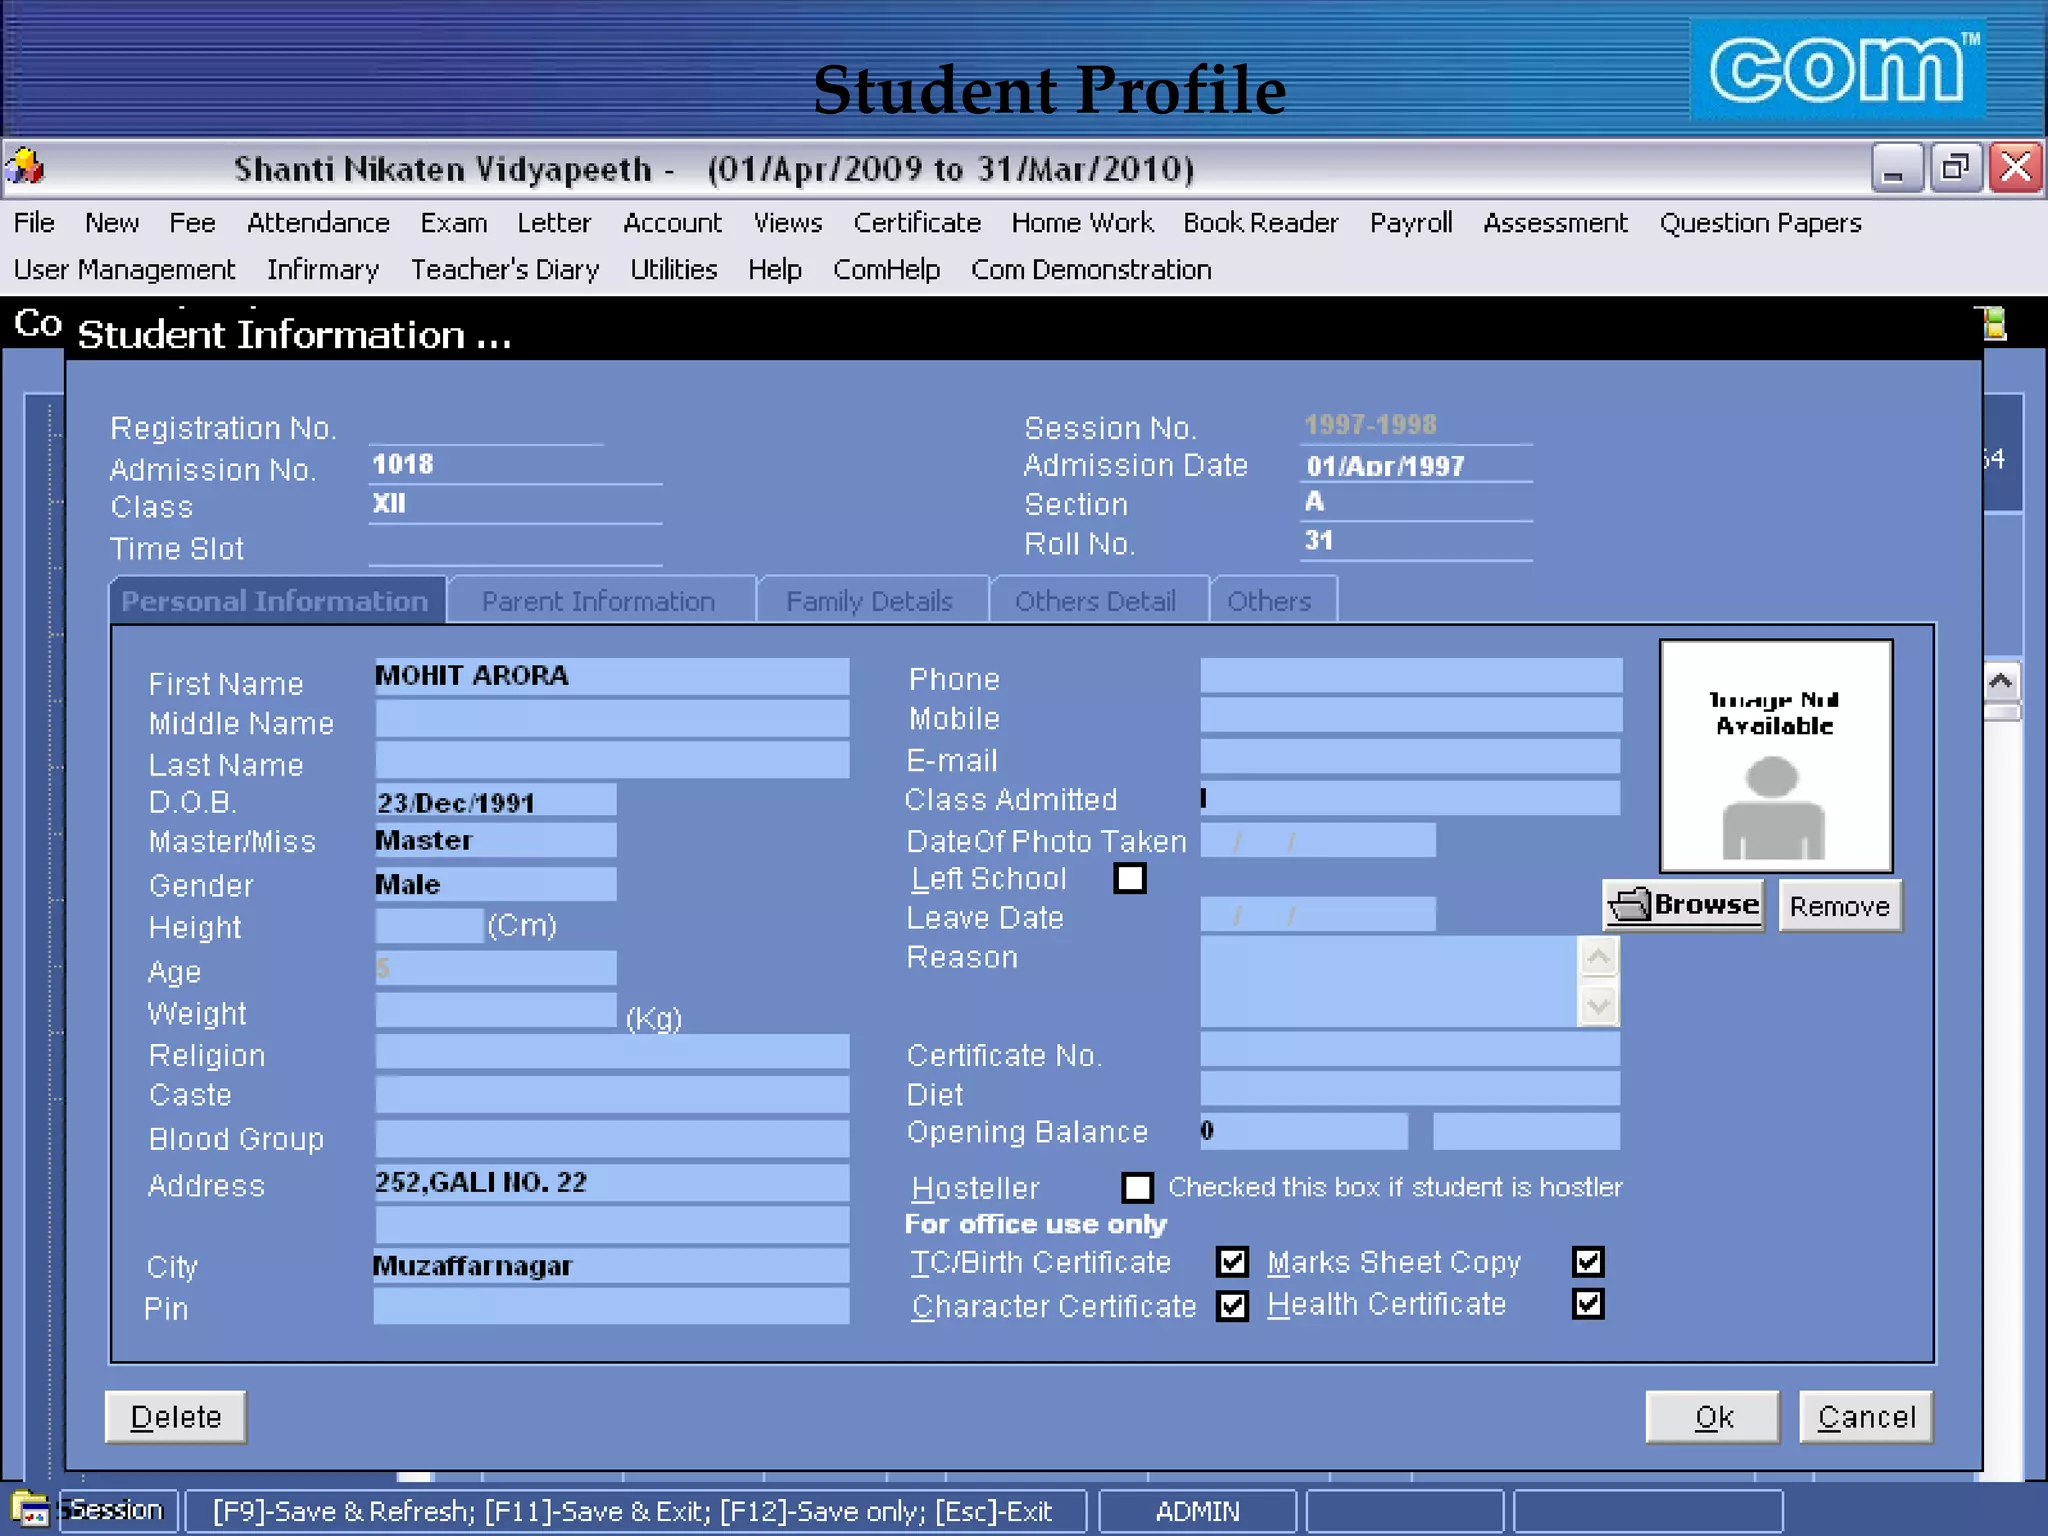Open the Home Work menu
The height and width of the screenshot is (1536, 2048).
click(1082, 222)
